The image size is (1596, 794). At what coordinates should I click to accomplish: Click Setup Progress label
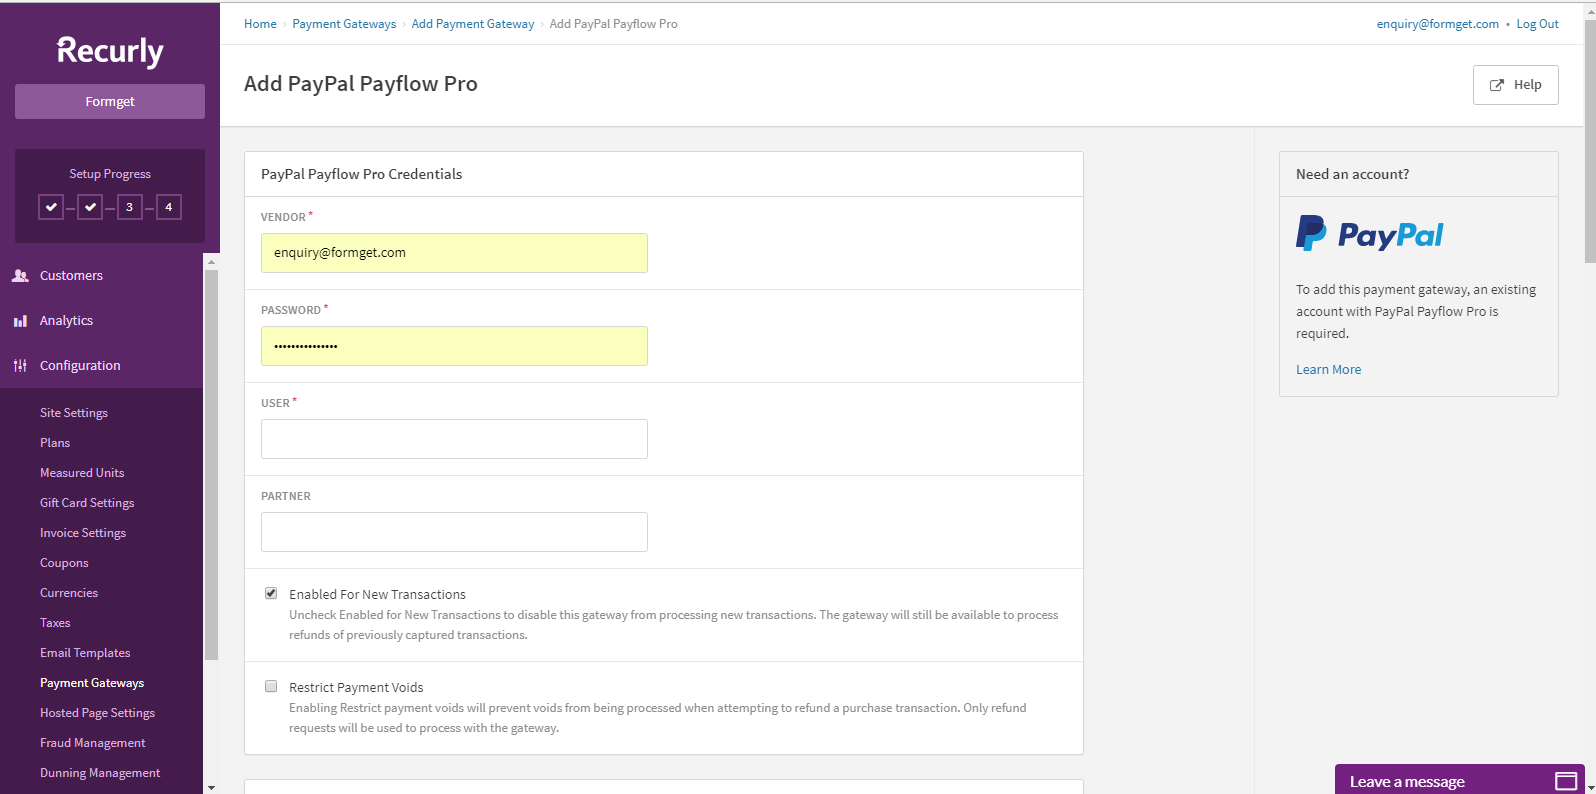pyautogui.click(x=110, y=174)
